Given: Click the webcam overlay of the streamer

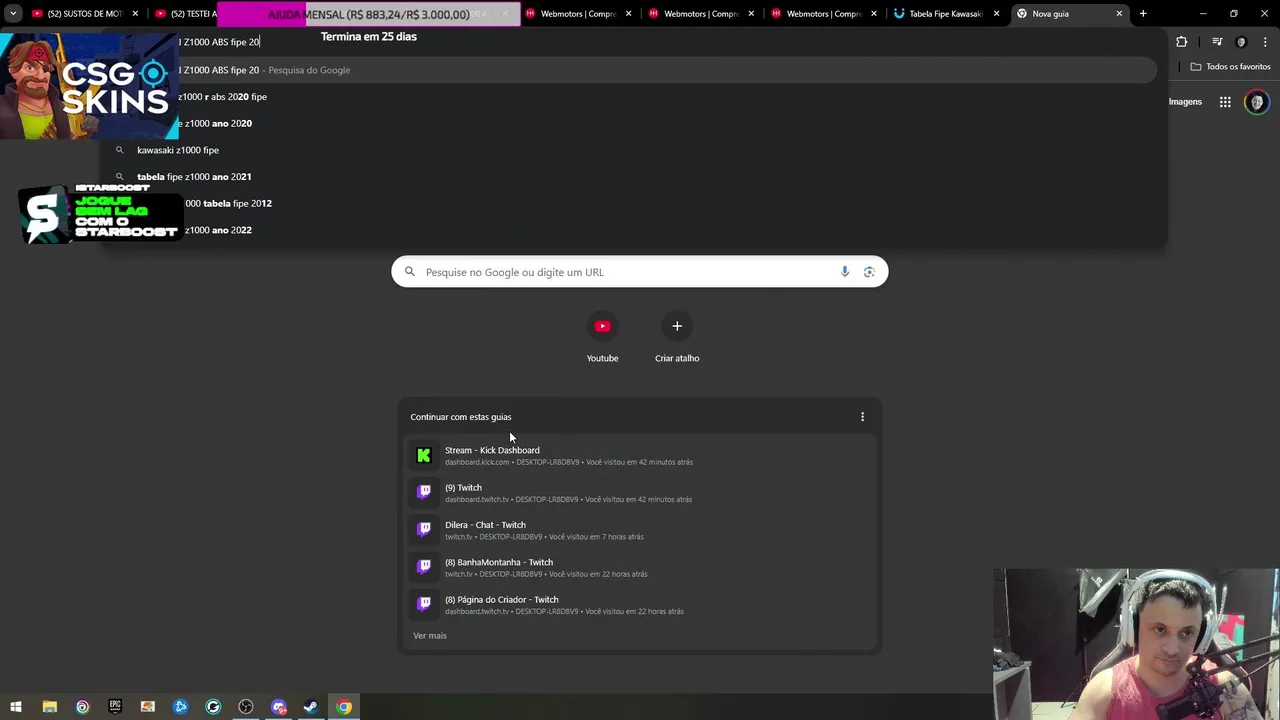Looking at the screenshot, I should click(x=1136, y=644).
